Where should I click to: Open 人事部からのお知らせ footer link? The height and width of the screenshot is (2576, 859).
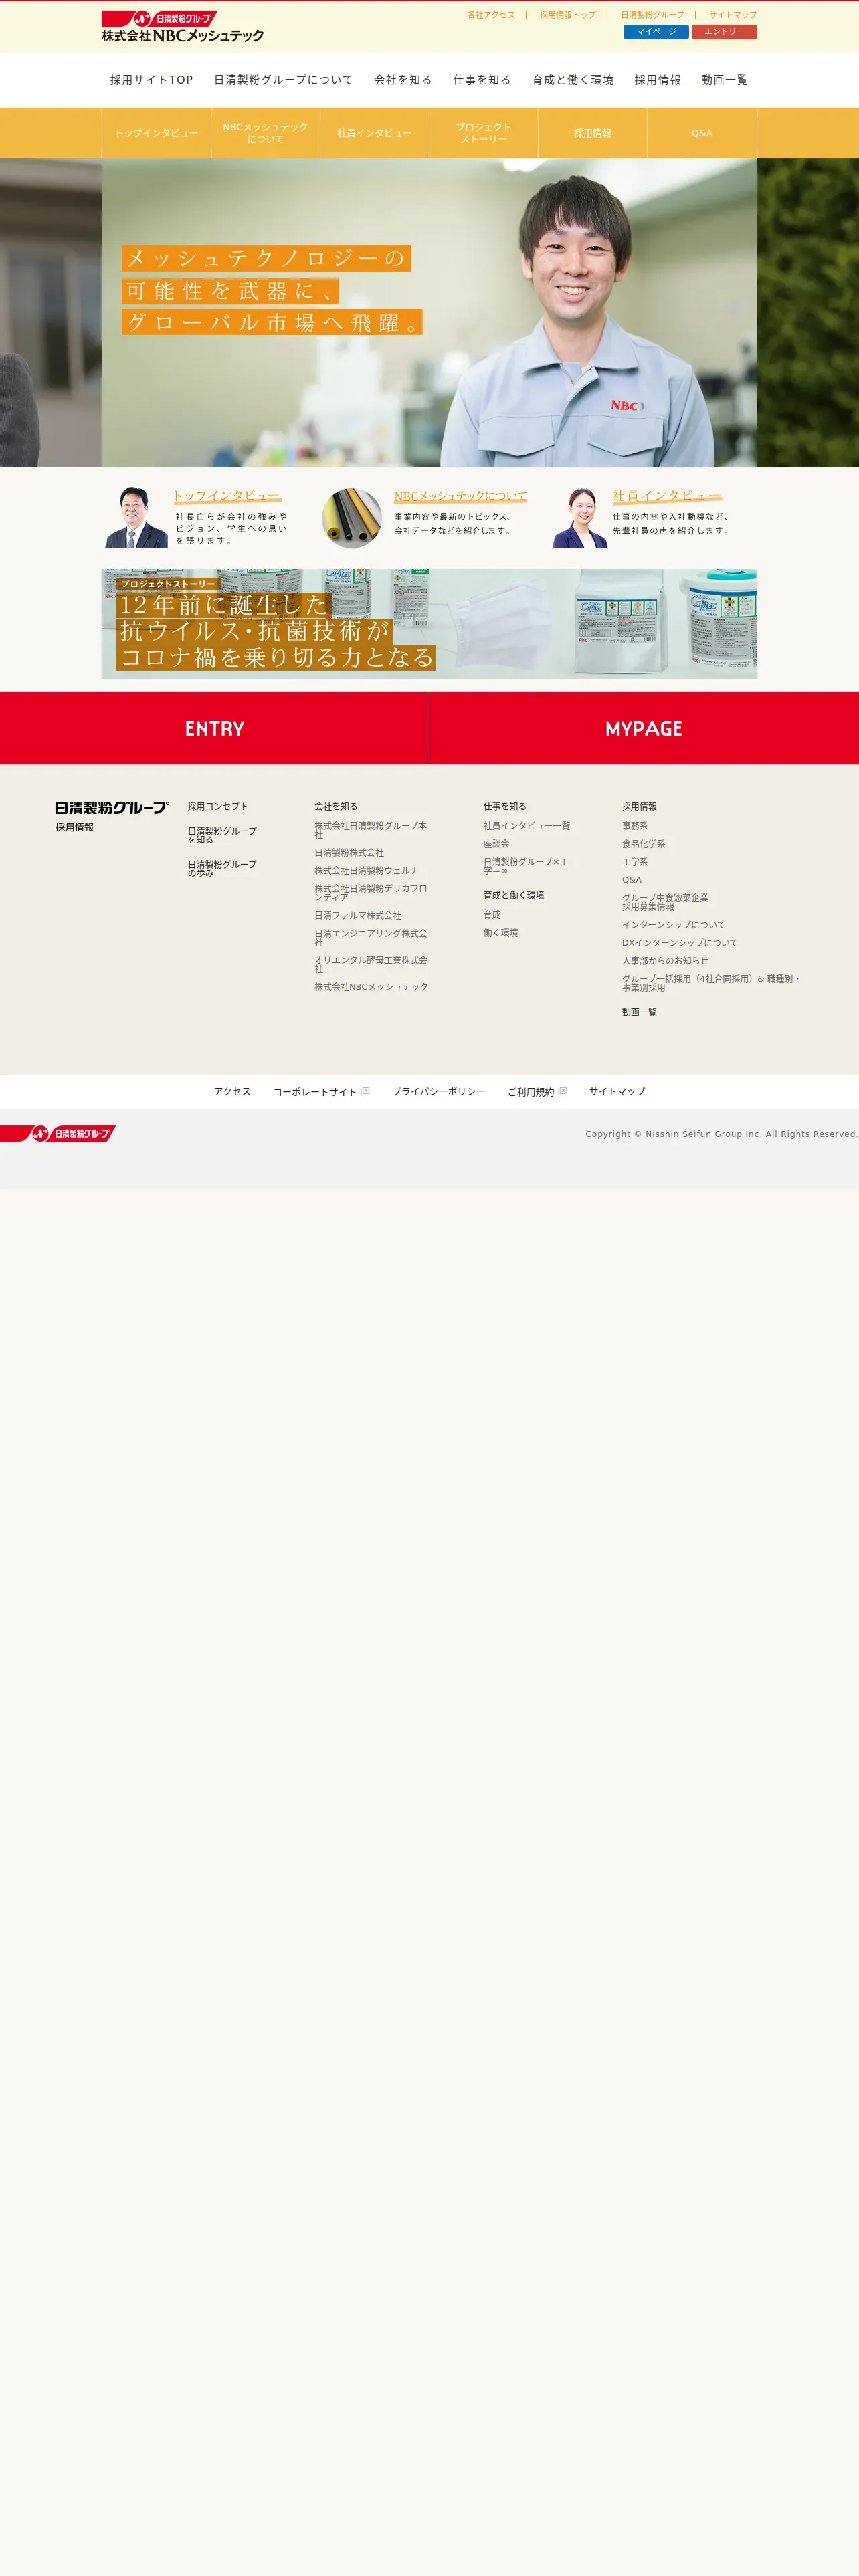665,961
